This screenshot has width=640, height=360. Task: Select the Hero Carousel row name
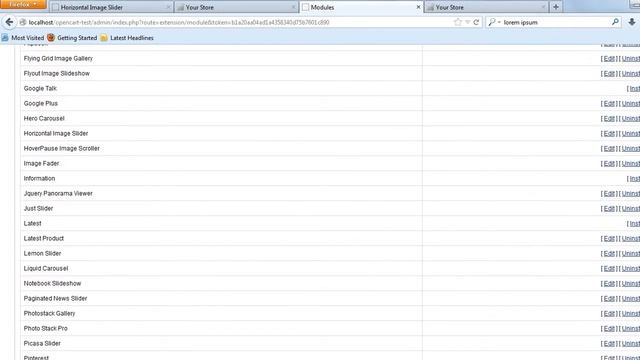(44, 119)
